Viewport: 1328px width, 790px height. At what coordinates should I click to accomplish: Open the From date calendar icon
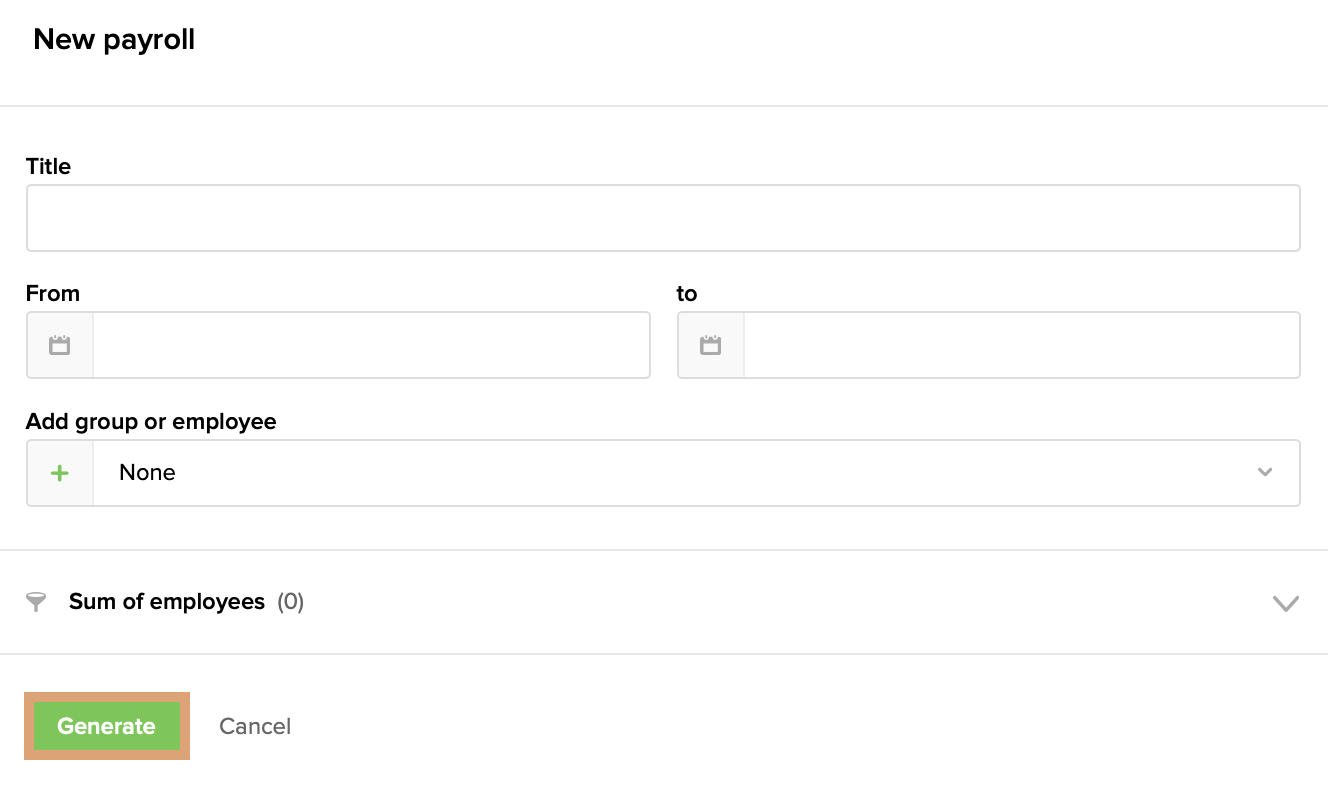[x=60, y=346]
